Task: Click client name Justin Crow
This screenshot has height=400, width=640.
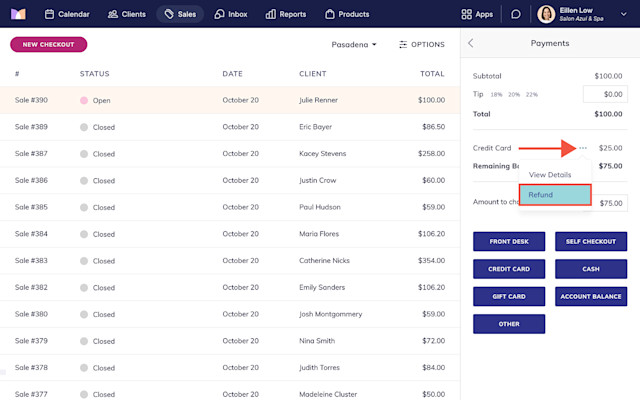Action: click(318, 180)
